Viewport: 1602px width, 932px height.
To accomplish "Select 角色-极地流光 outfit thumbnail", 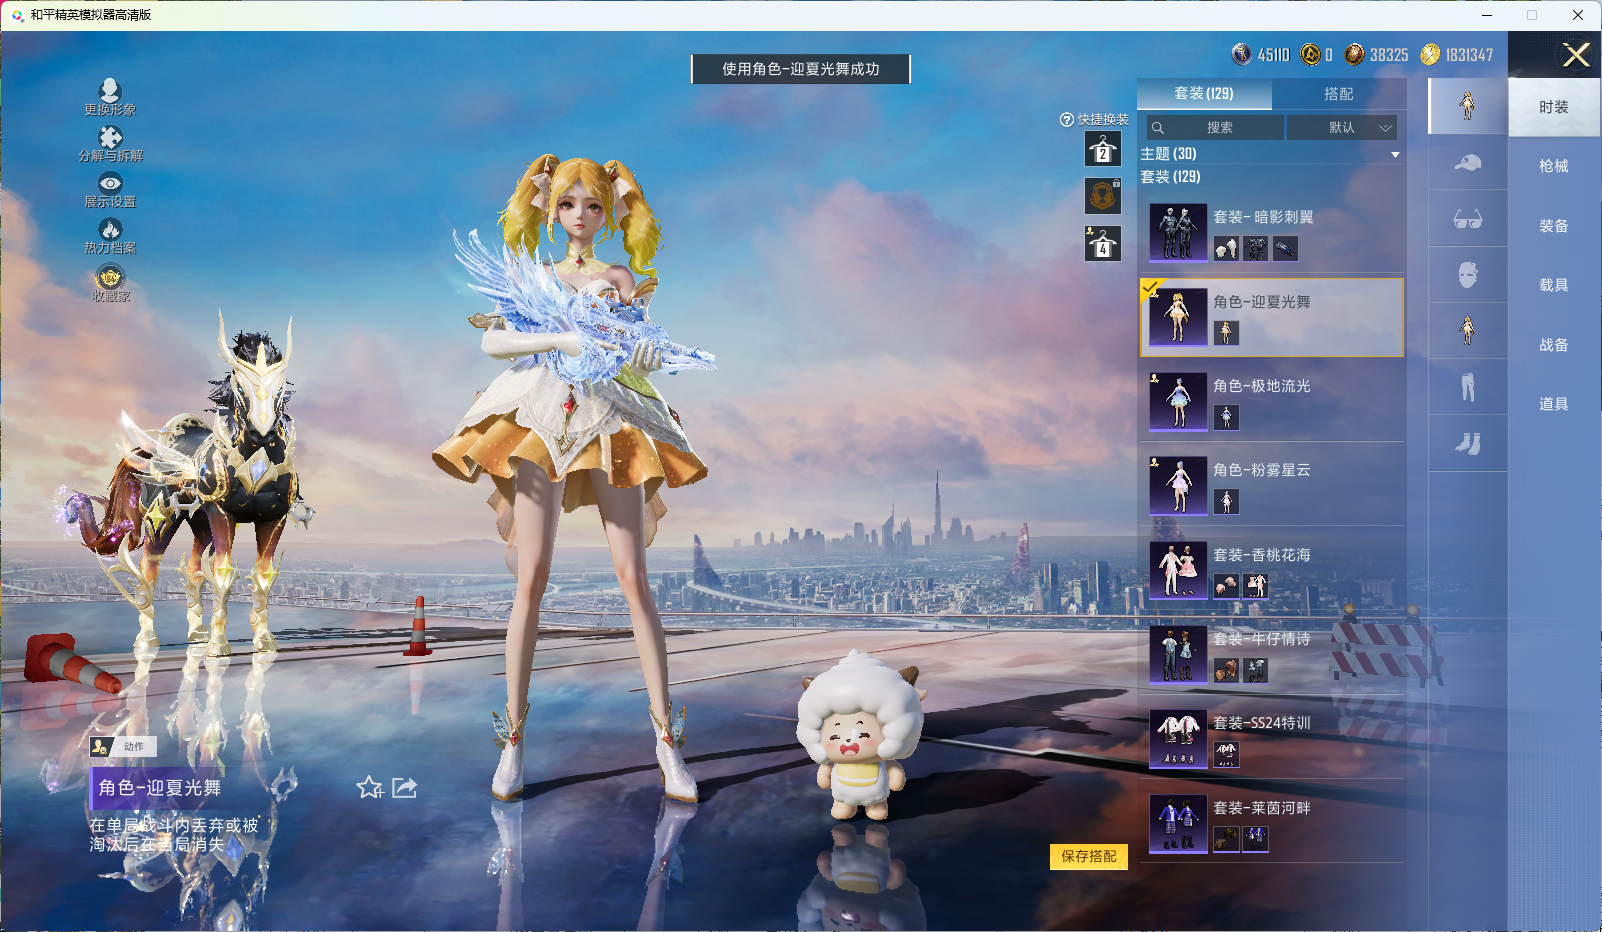I will pyautogui.click(x=1178, y=401).
